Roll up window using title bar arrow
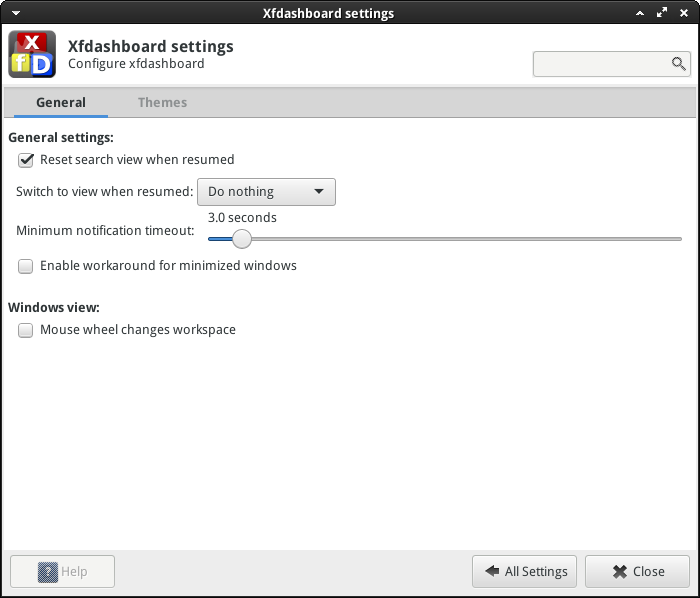This screenshot has width=700, height=598. (640, 13)
